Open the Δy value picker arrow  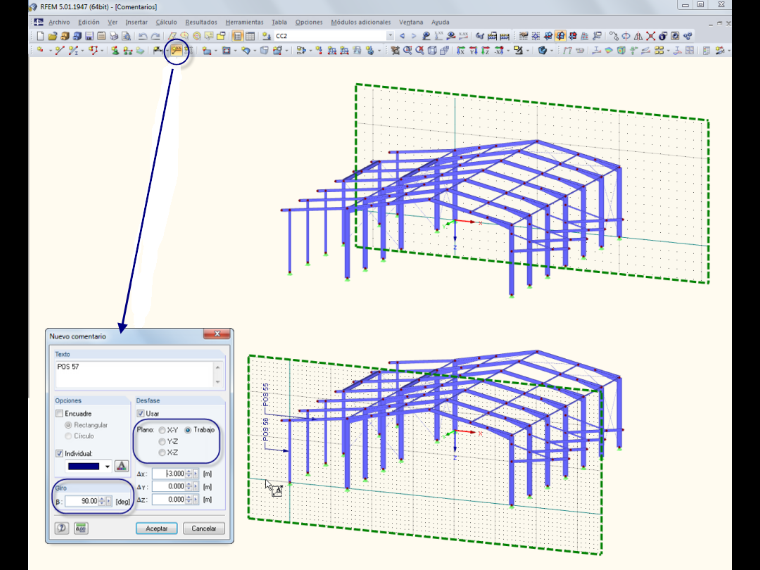click(x=195, y=486)
